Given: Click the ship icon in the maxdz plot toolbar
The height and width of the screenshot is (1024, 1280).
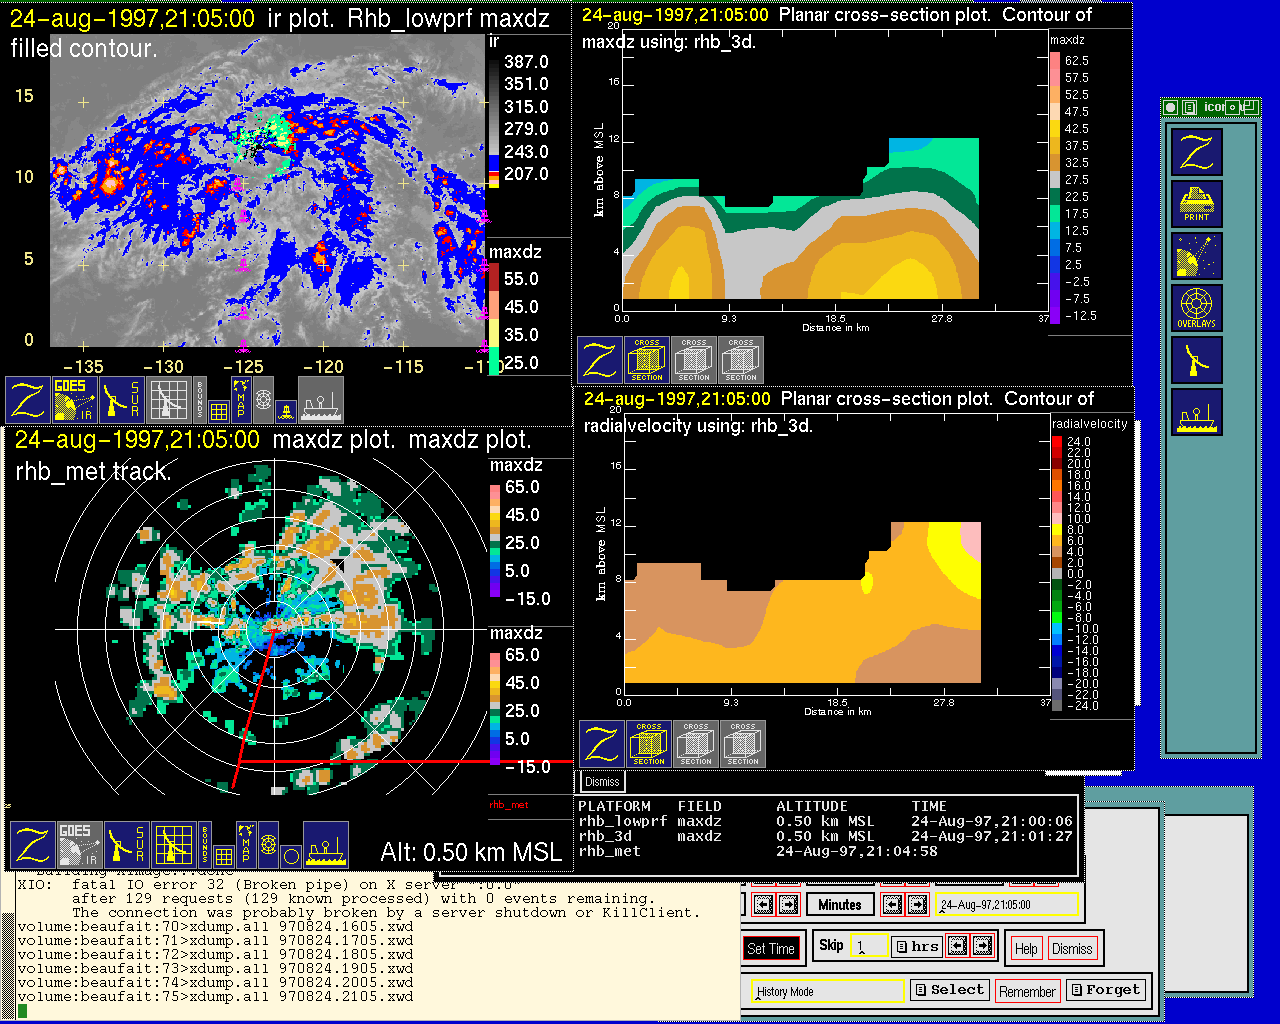Looking at the screenshot, I should point(326,845).
